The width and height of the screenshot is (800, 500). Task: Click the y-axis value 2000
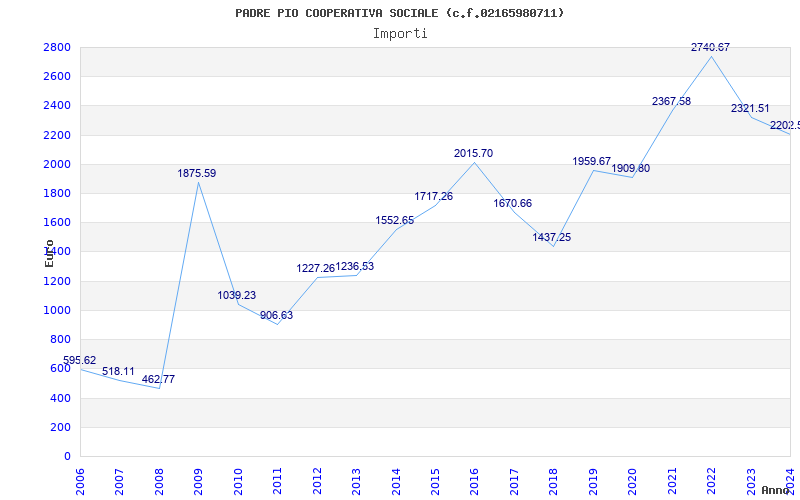pos(57,164)
